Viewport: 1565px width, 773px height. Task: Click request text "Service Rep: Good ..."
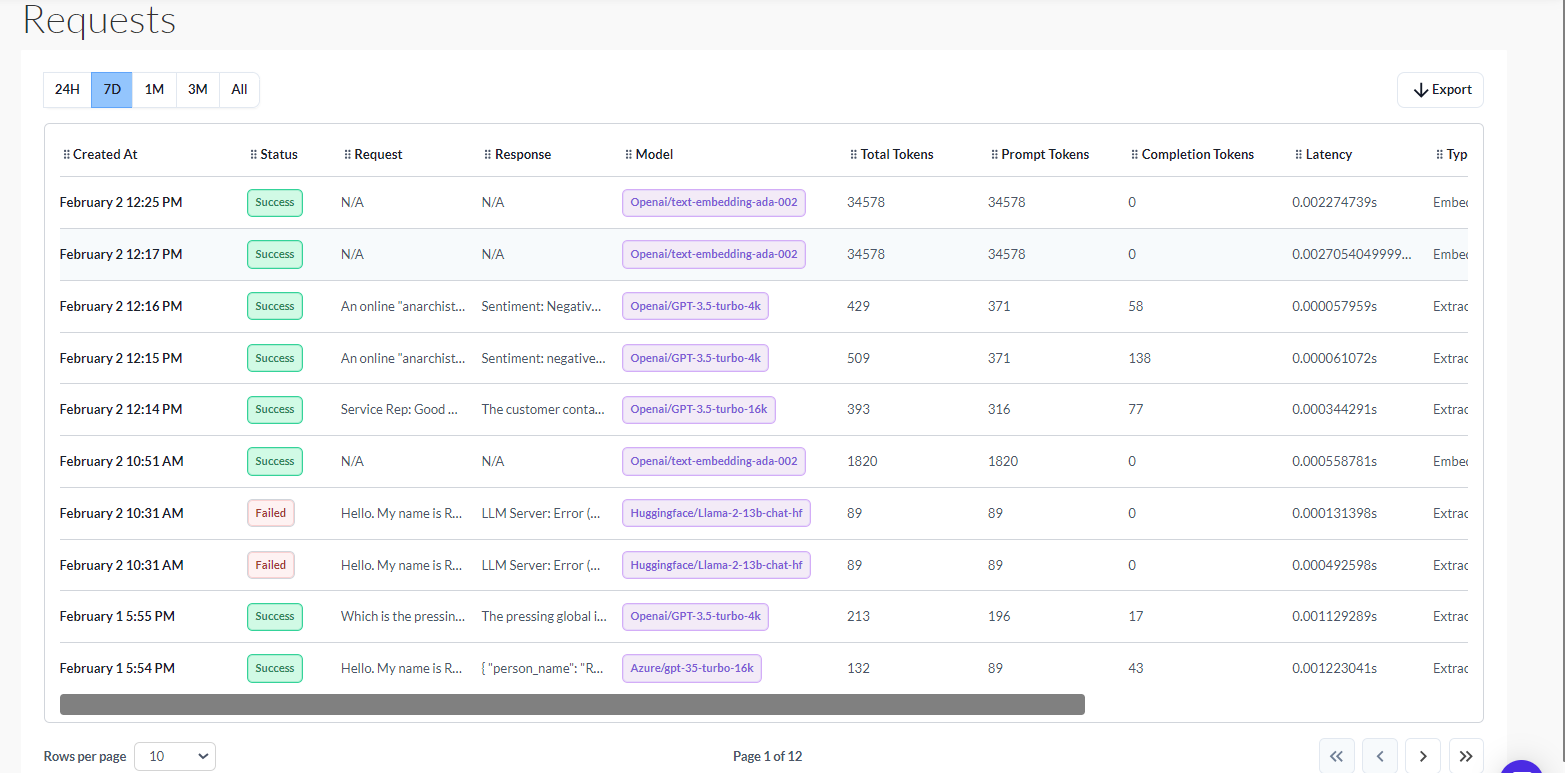(399, 409)
